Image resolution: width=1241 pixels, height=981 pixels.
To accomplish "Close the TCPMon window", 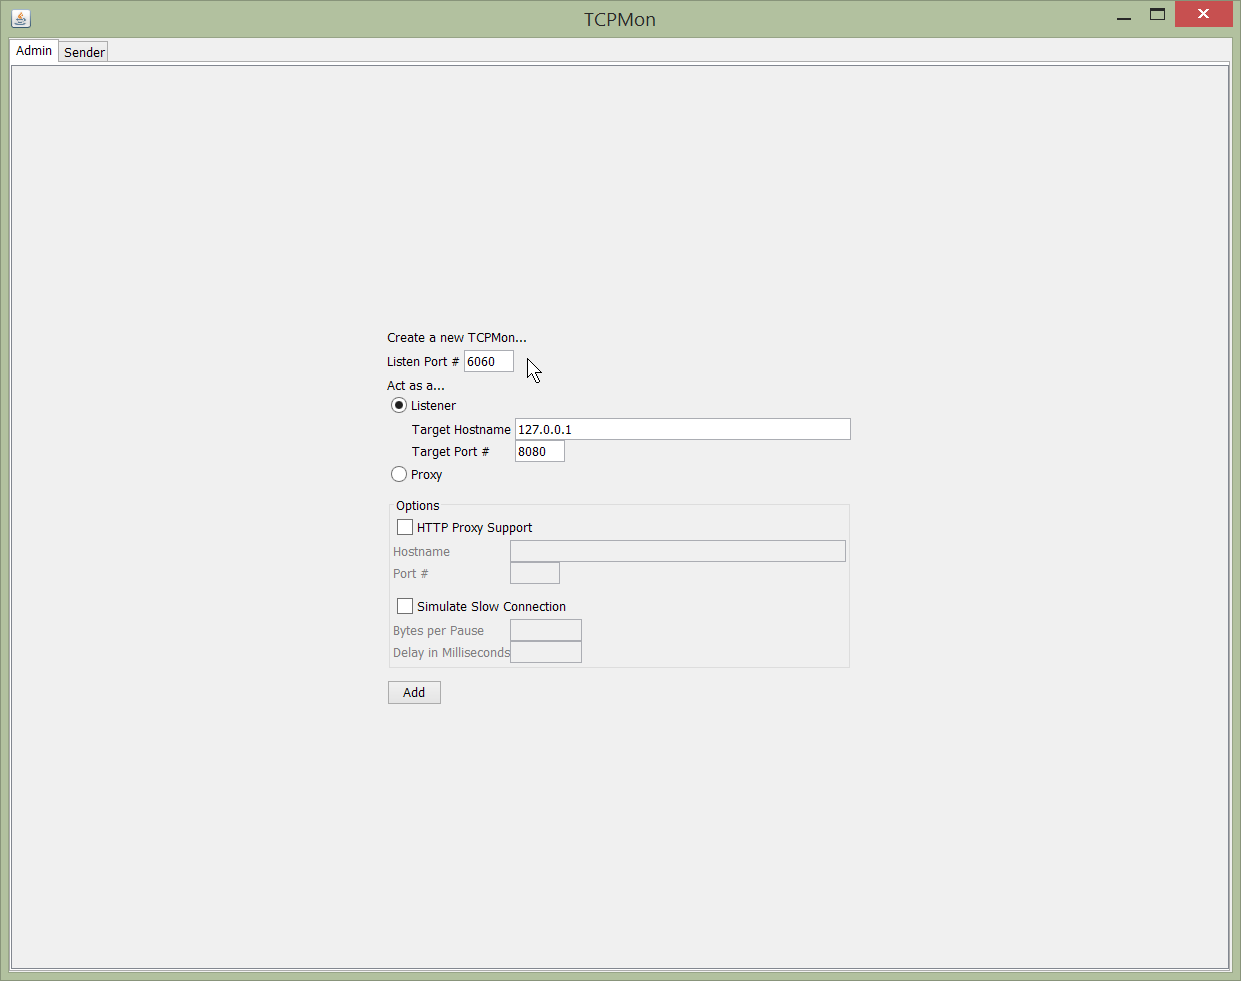I will (x=1203, y=14).
